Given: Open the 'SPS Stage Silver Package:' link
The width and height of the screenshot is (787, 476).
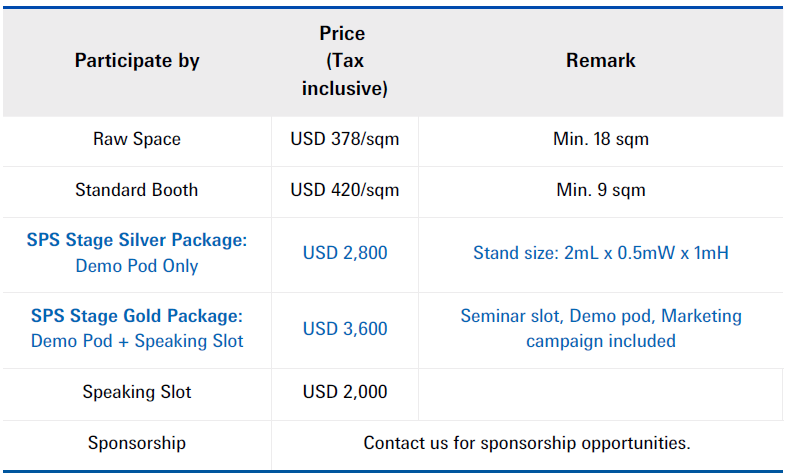Looking at the screenshot, I should 137,240.
